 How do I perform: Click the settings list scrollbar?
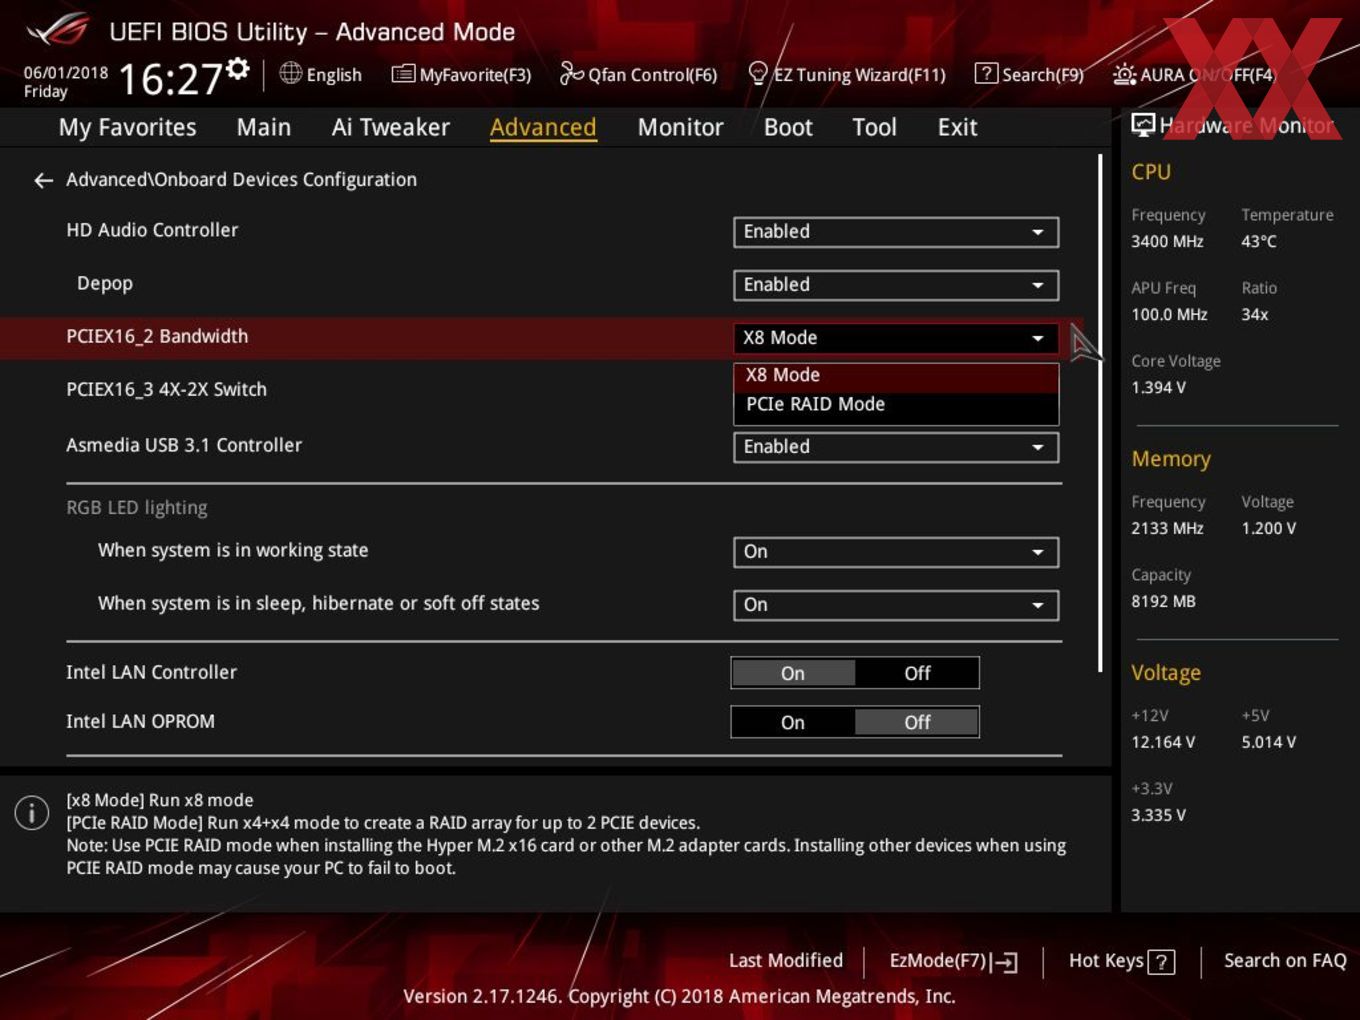[1100, 412]
